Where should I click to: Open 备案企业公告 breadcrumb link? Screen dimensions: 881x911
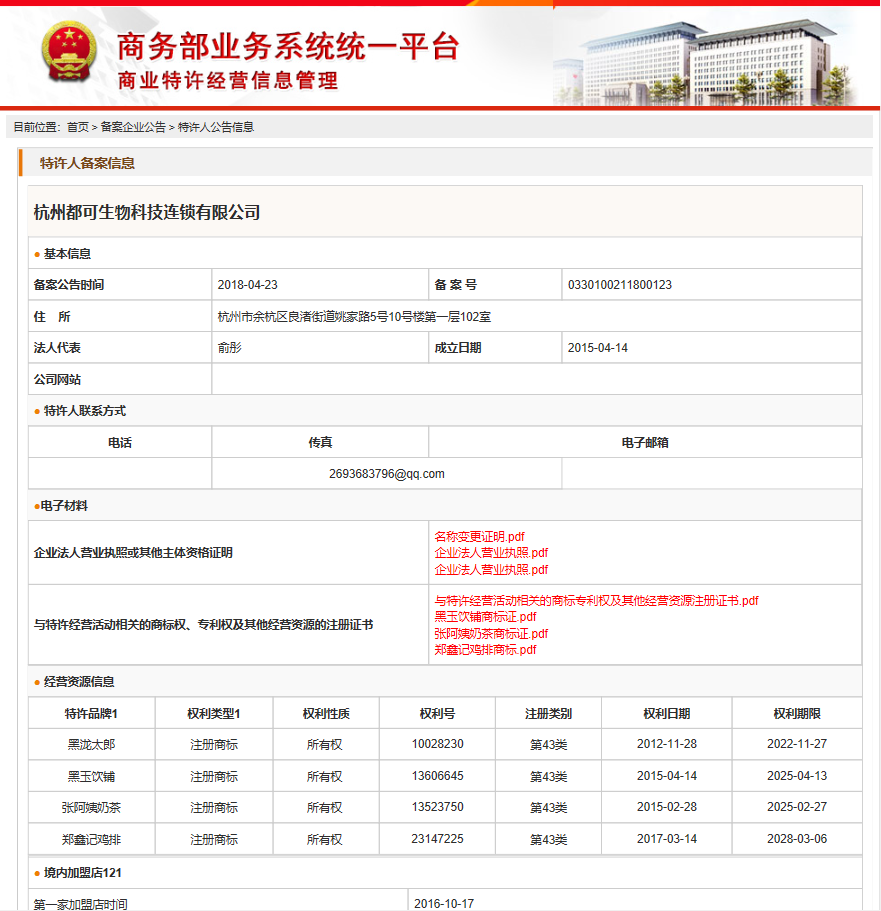[x=133, y=127]
